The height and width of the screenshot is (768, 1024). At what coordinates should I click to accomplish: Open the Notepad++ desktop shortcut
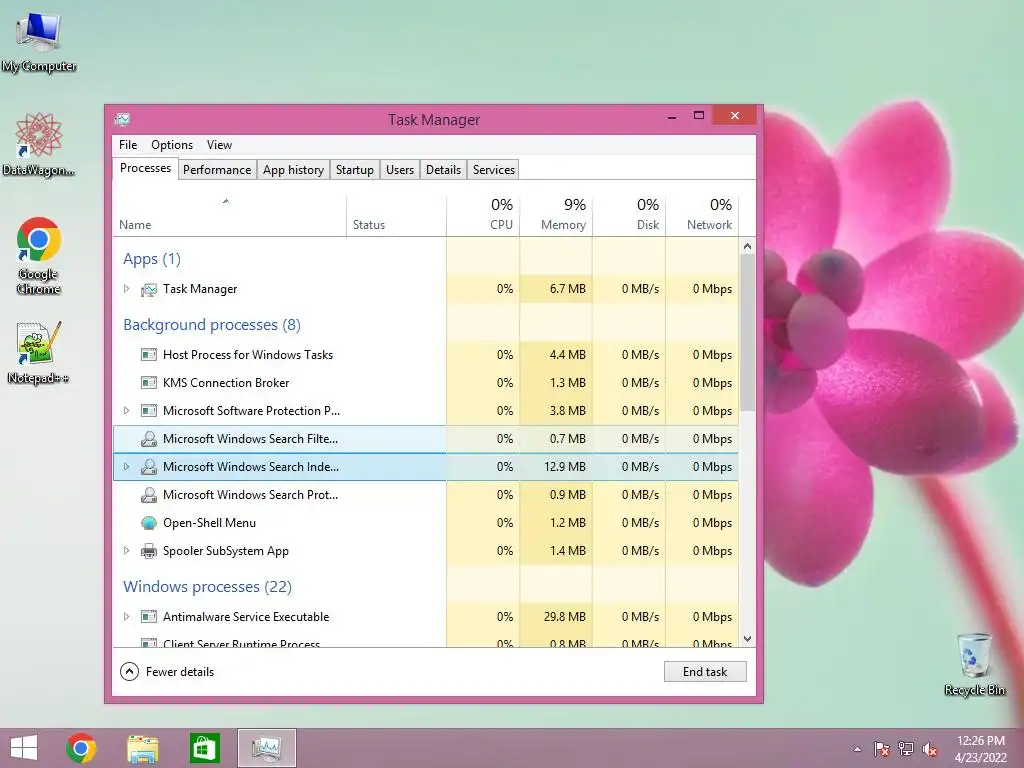[39, 353]
